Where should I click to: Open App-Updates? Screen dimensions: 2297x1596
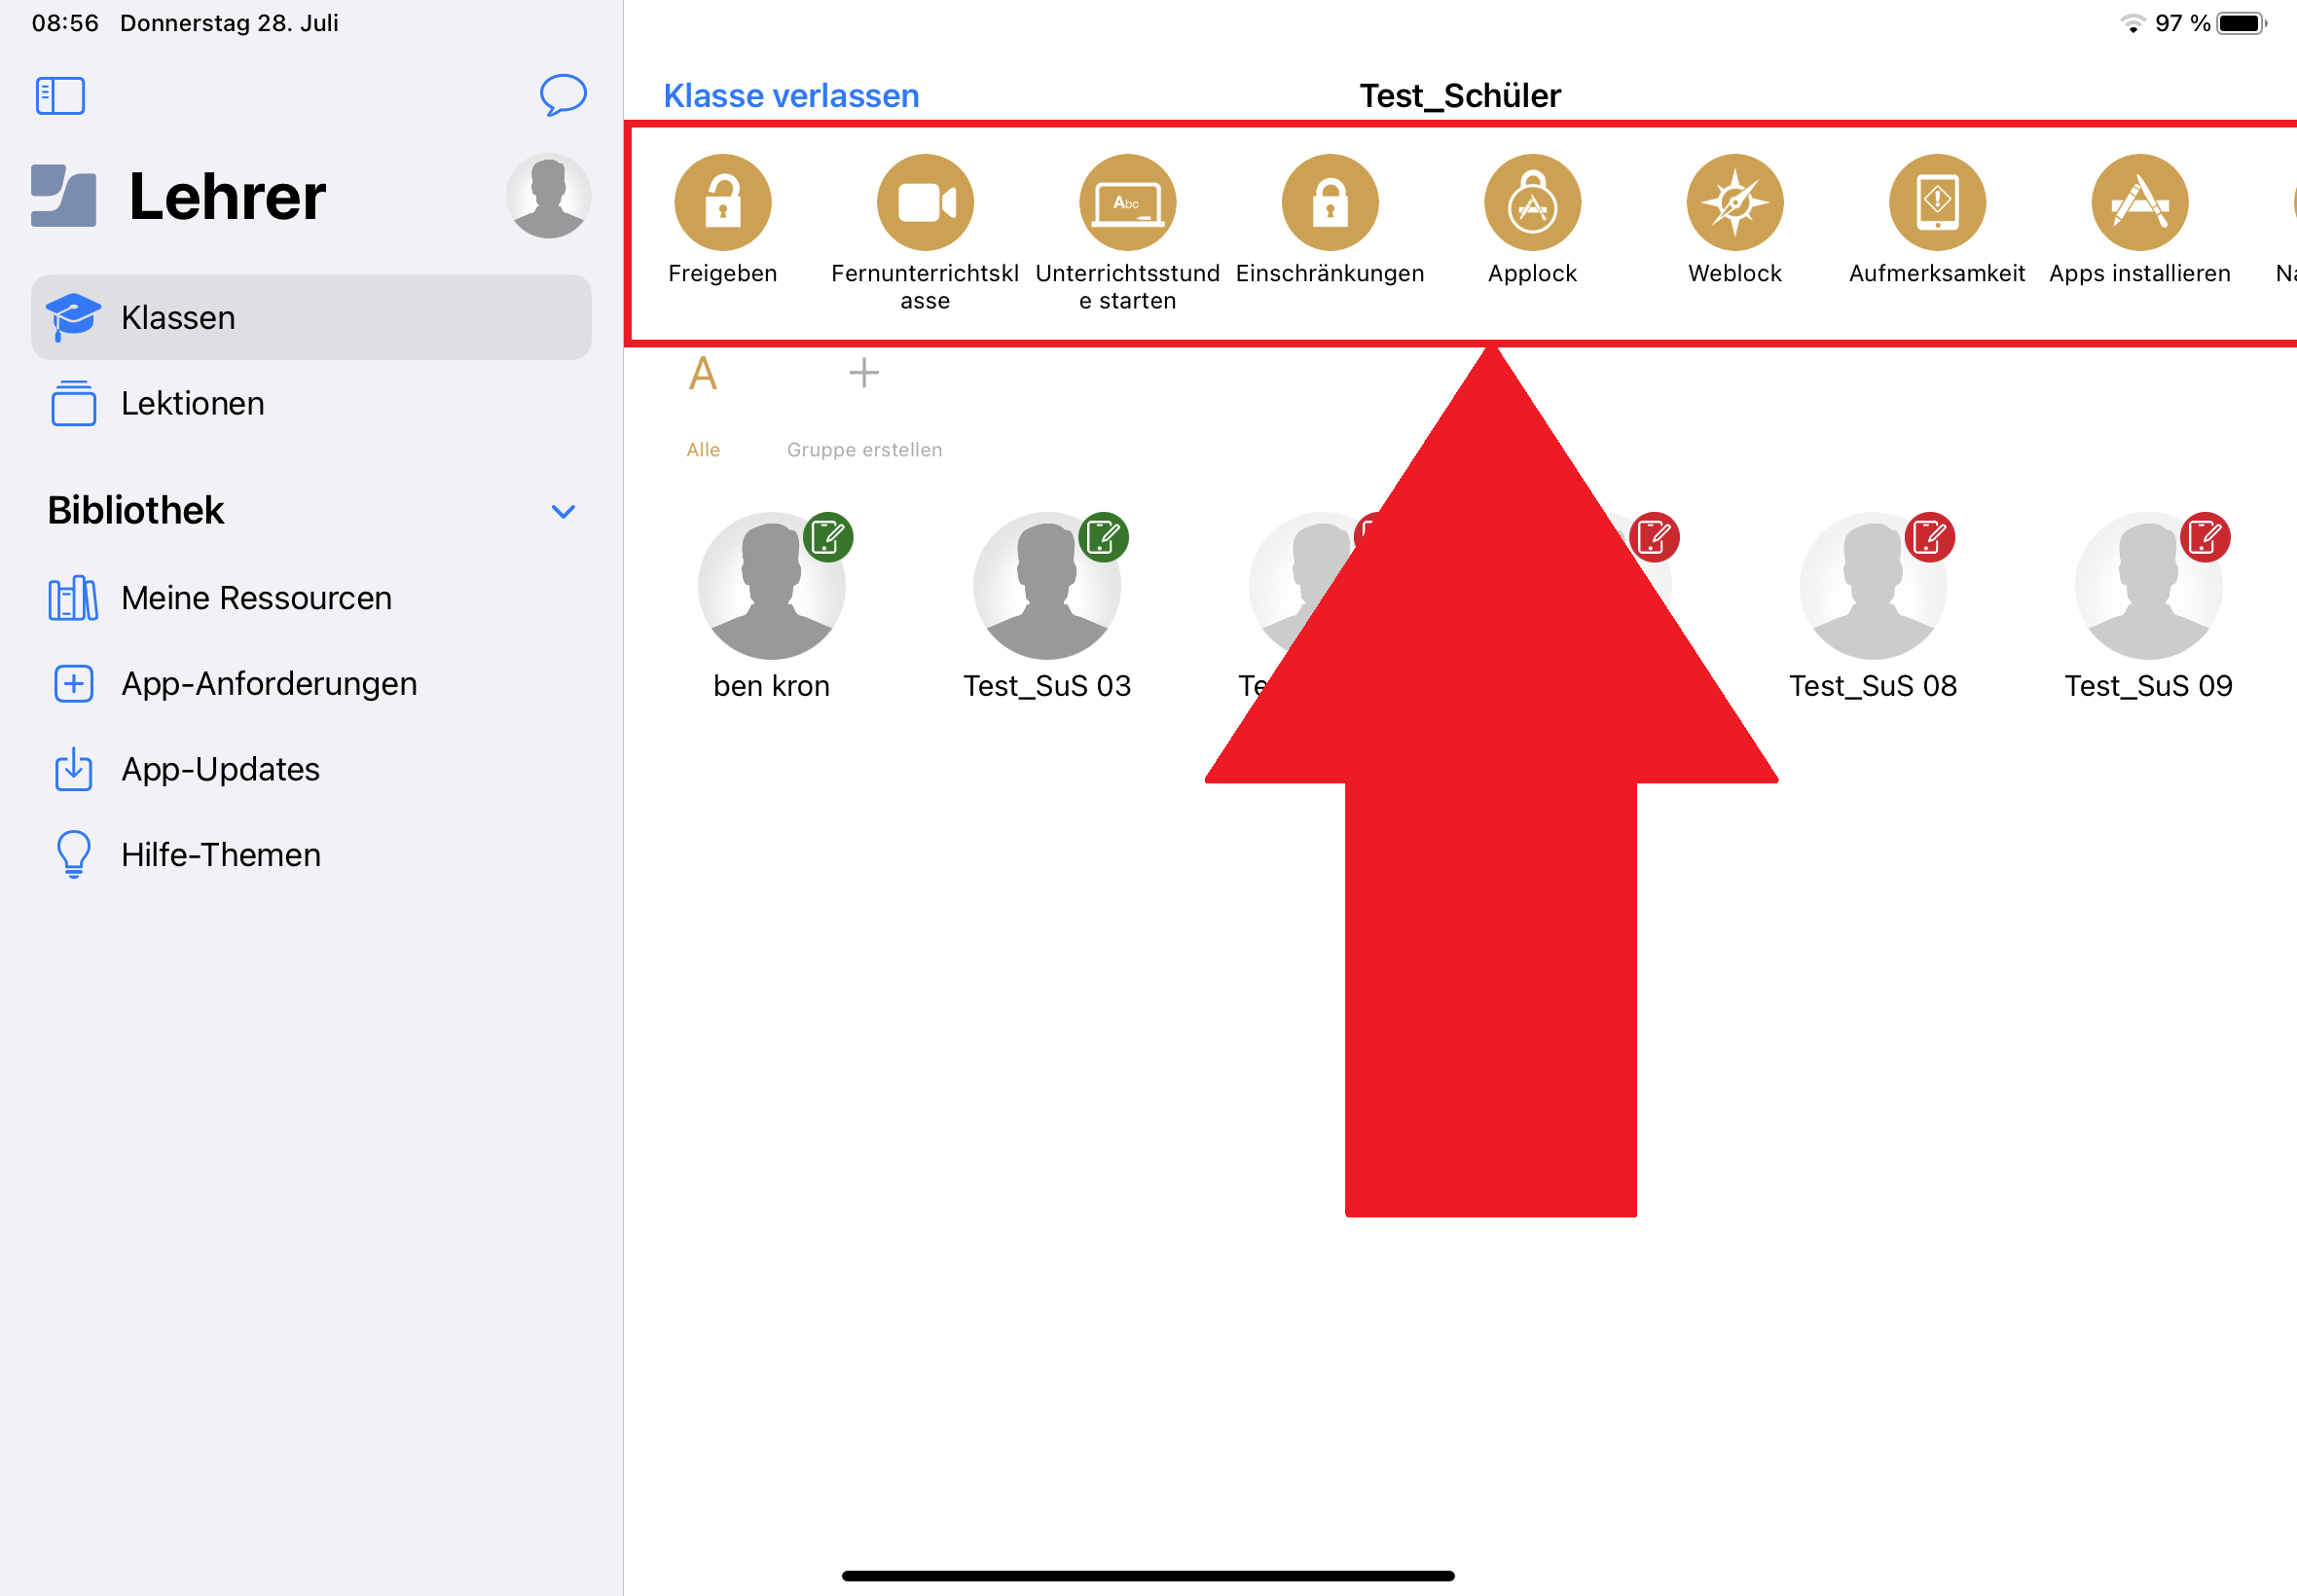pos(311,769)
